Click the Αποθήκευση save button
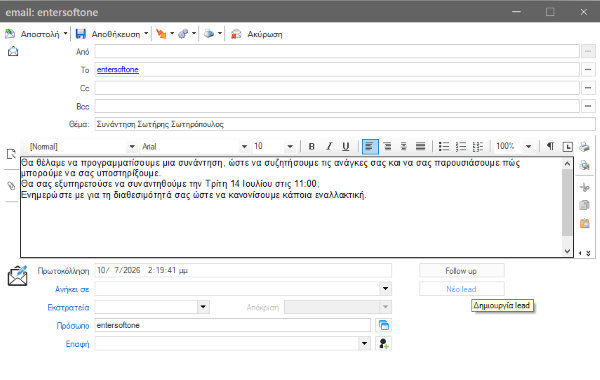 tap(108, 34)
